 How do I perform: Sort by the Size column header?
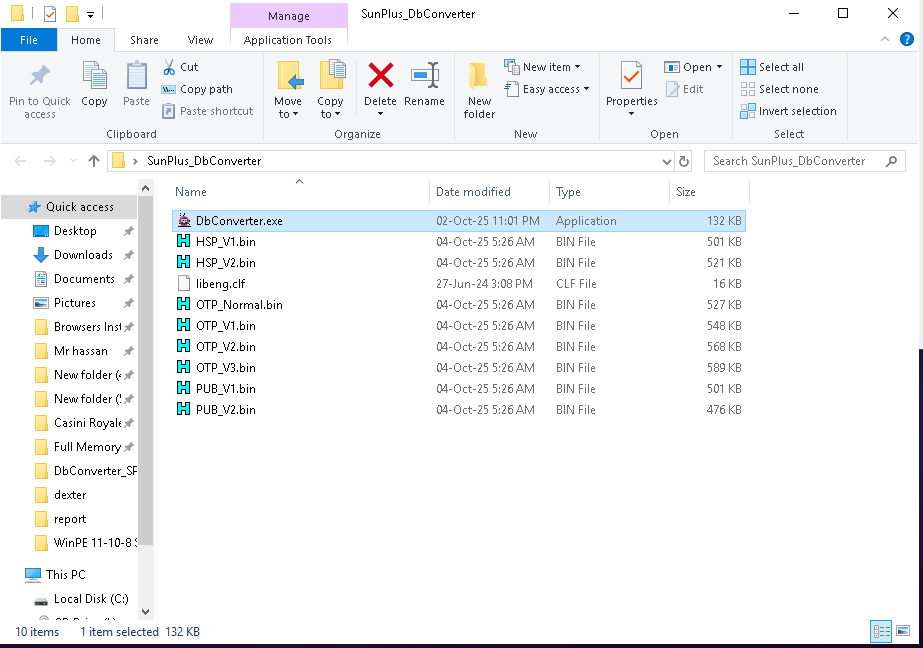tap(709, 192)
